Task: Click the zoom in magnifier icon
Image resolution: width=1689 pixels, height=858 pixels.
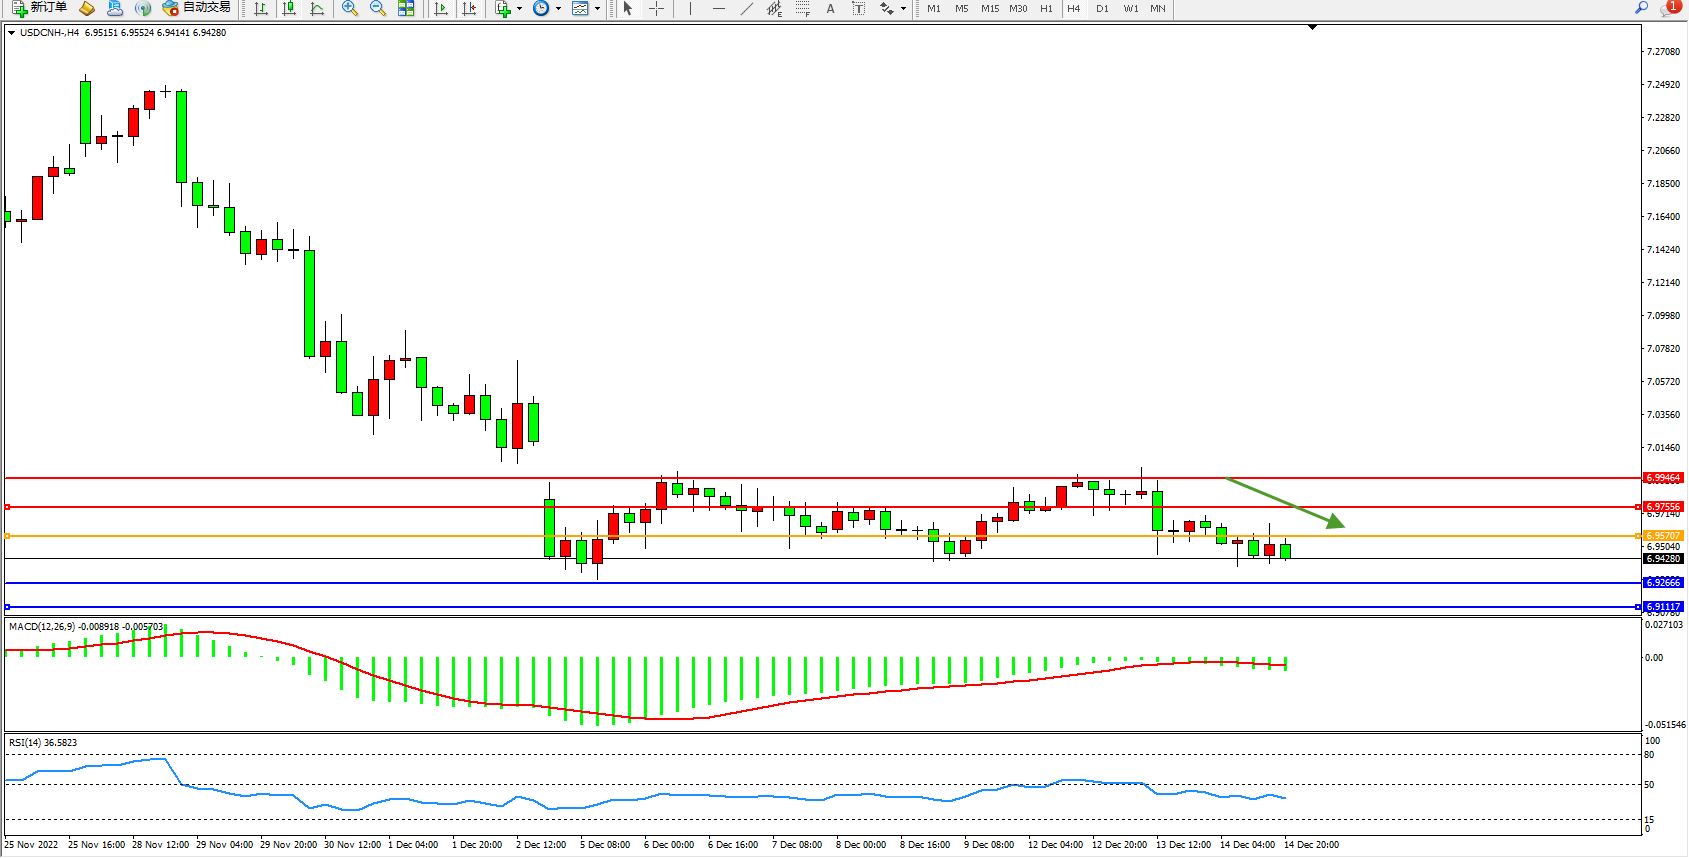Action: click(350, 8)
